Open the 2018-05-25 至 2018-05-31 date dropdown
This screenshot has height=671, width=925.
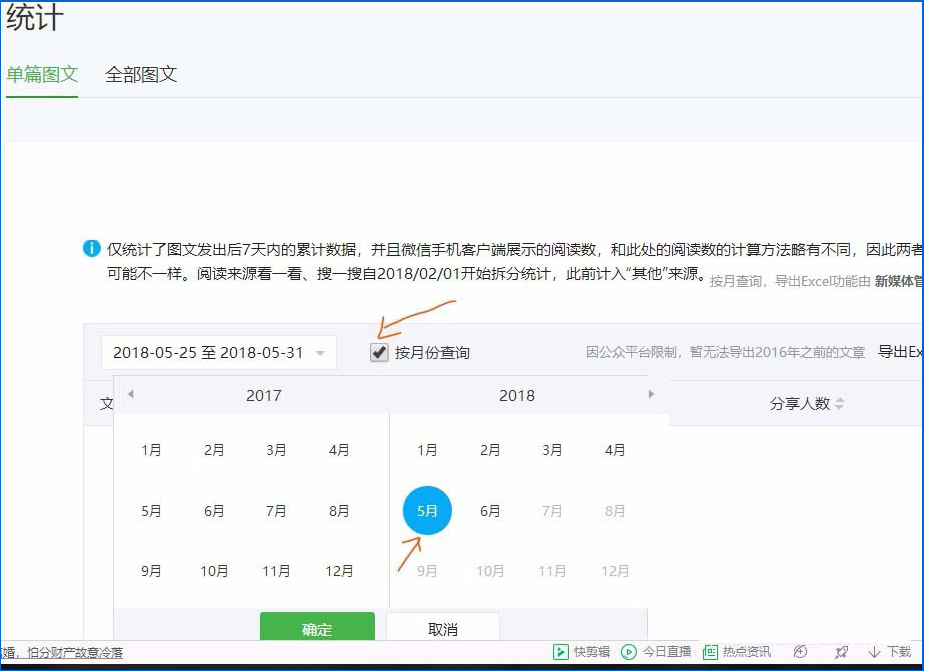pyautogui.click(x=218, y=352)
